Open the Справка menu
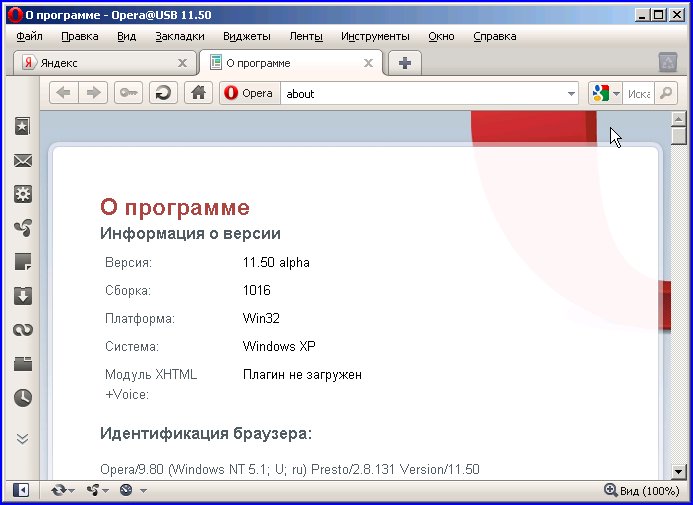This screenshot has width=693, height=505. click(495, 36)
